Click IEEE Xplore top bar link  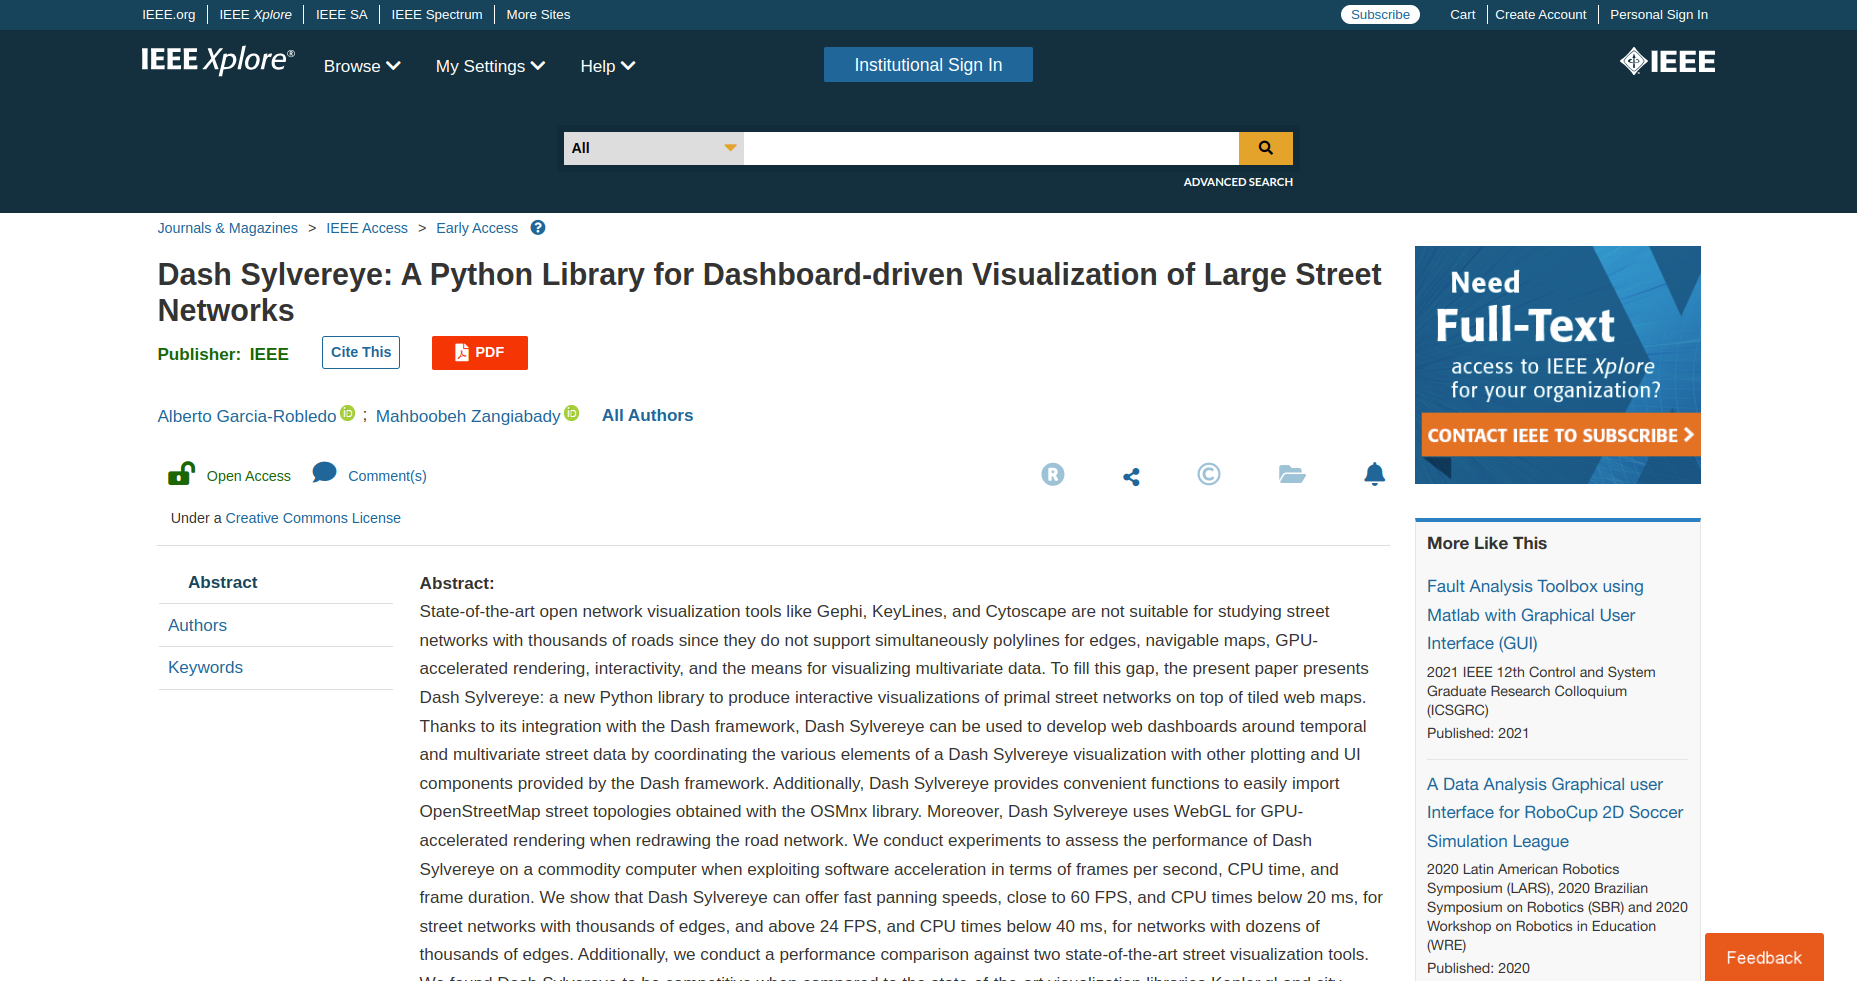[x=256, y=14]
